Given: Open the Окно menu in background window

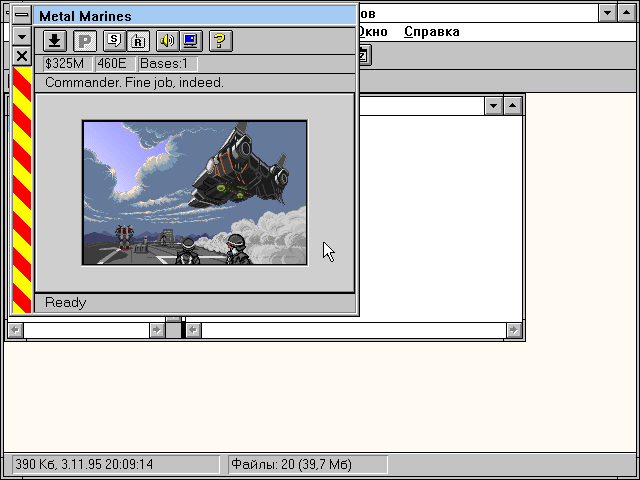Looking at the screenshot, I should click(x=372, y=32).
